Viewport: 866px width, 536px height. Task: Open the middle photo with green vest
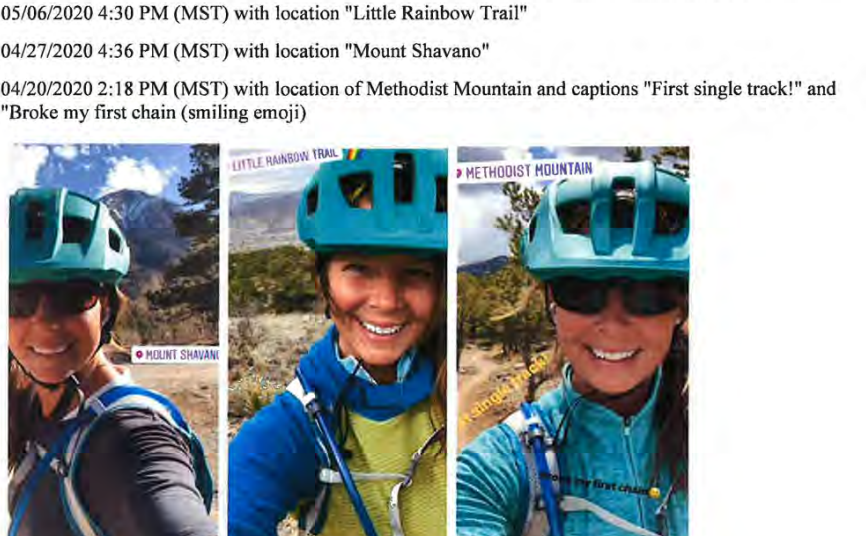[x=337, y=341]
